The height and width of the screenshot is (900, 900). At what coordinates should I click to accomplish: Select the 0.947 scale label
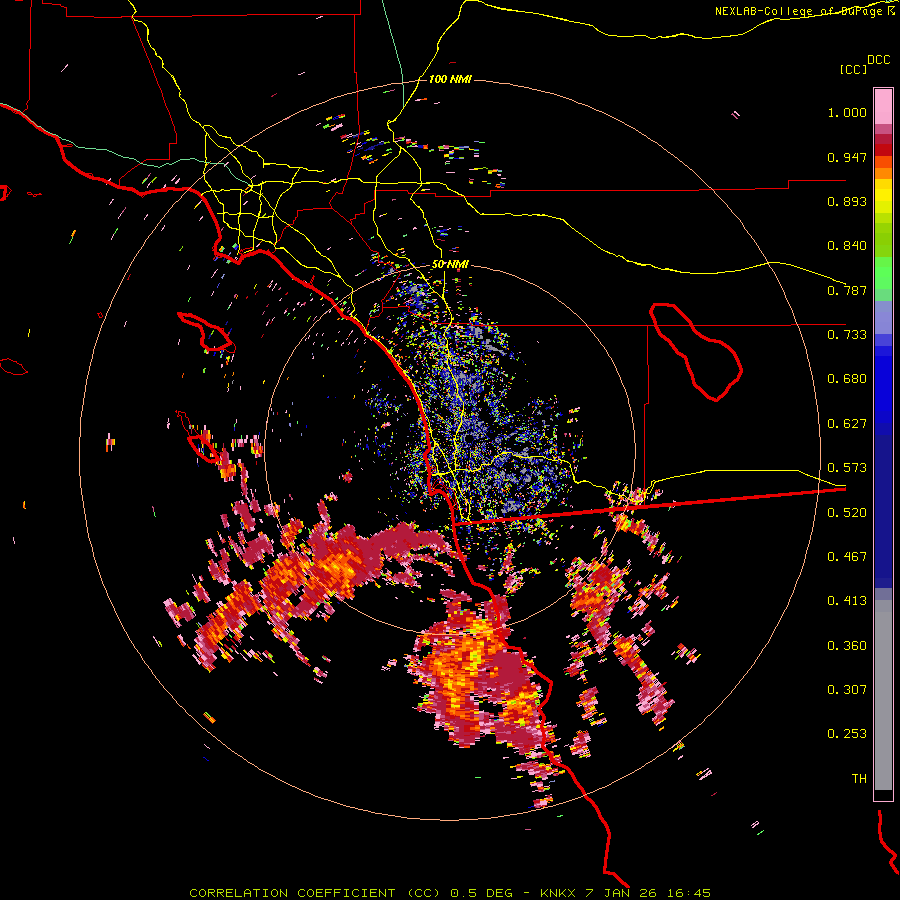click(847, 157)
